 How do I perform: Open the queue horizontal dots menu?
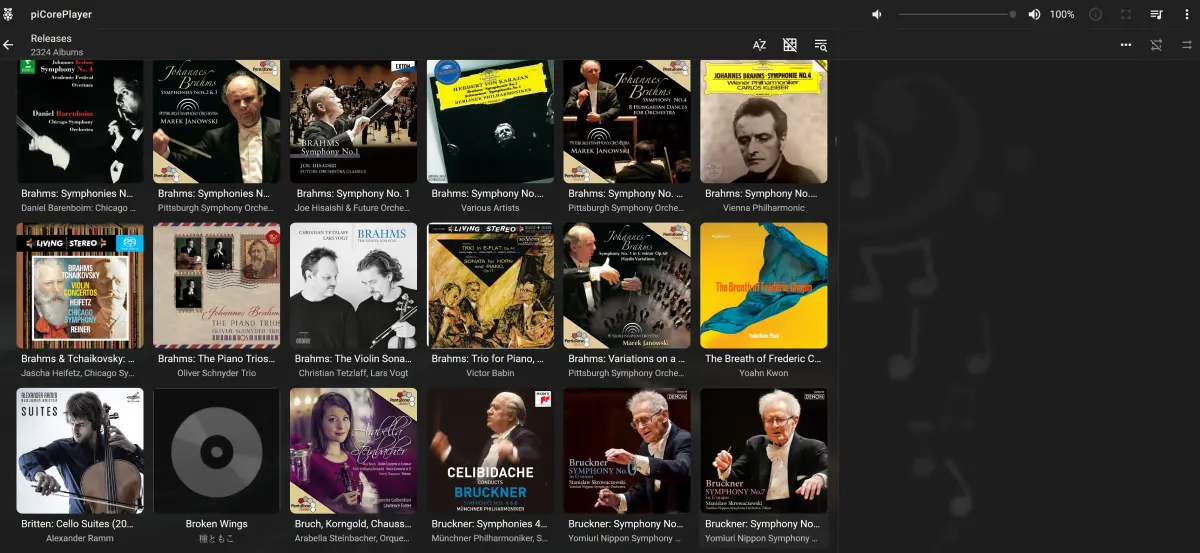(x=1126, y=45)
